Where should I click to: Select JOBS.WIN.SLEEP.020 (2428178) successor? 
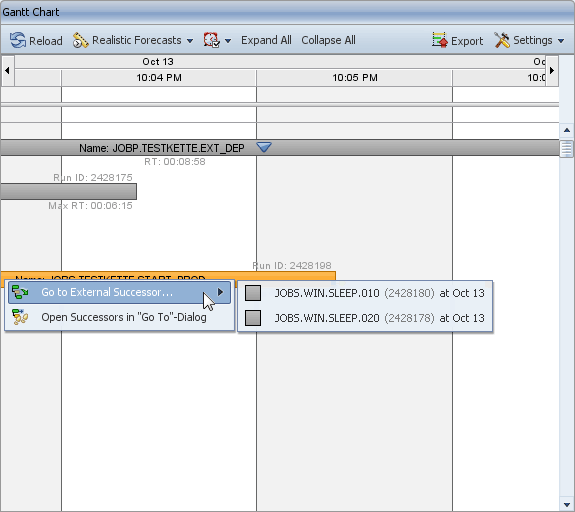[x=365, y=318]
